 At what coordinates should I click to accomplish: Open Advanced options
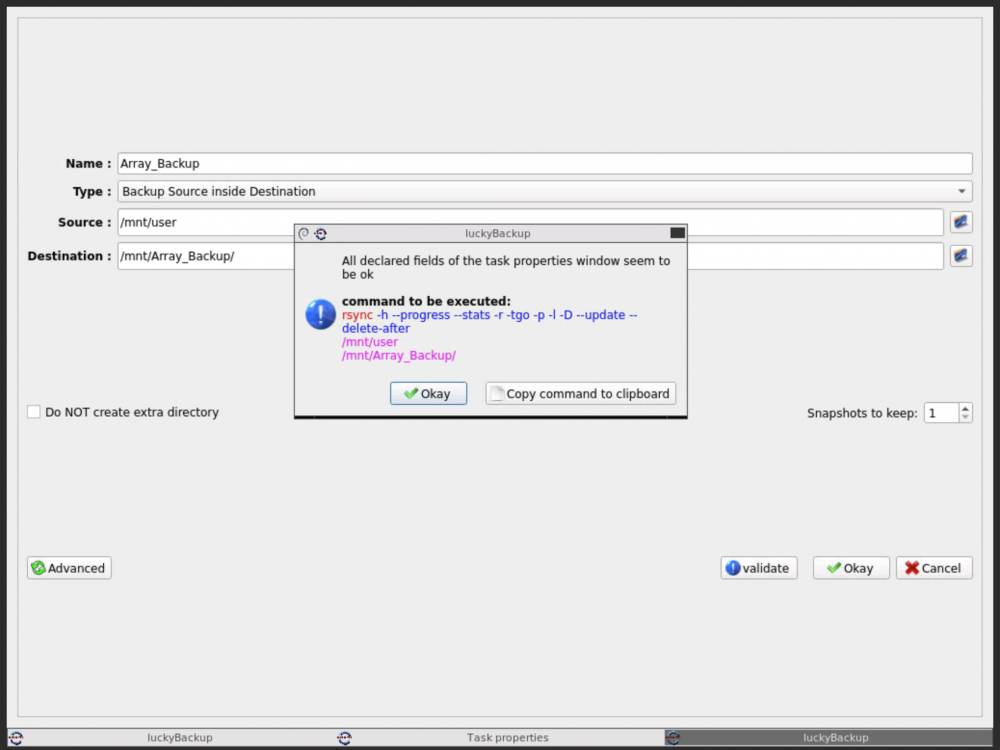point(69,568)
